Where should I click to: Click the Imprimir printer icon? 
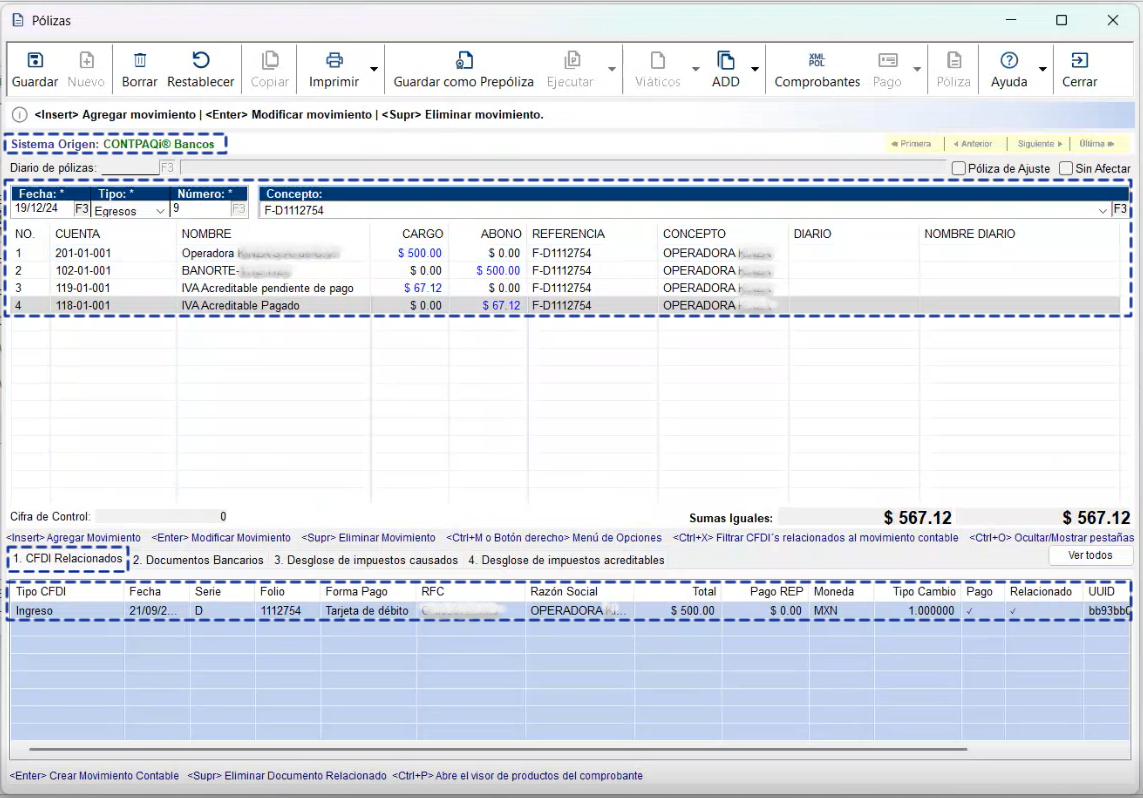tap(334, 61)
